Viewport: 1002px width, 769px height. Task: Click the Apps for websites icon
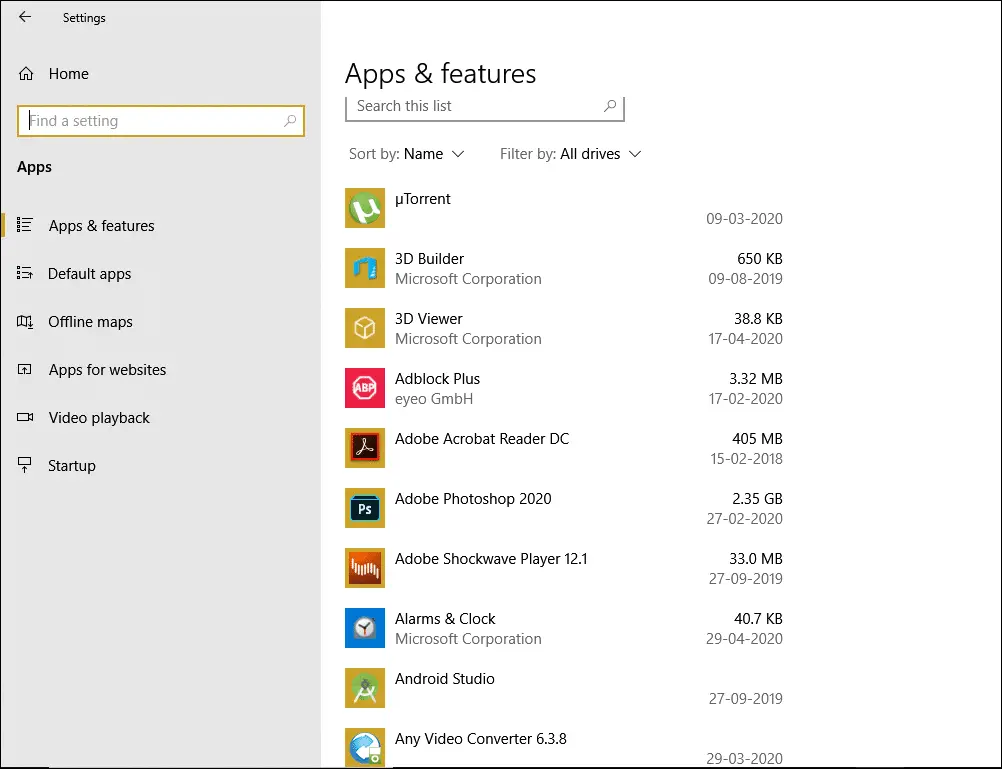point(24,369)
